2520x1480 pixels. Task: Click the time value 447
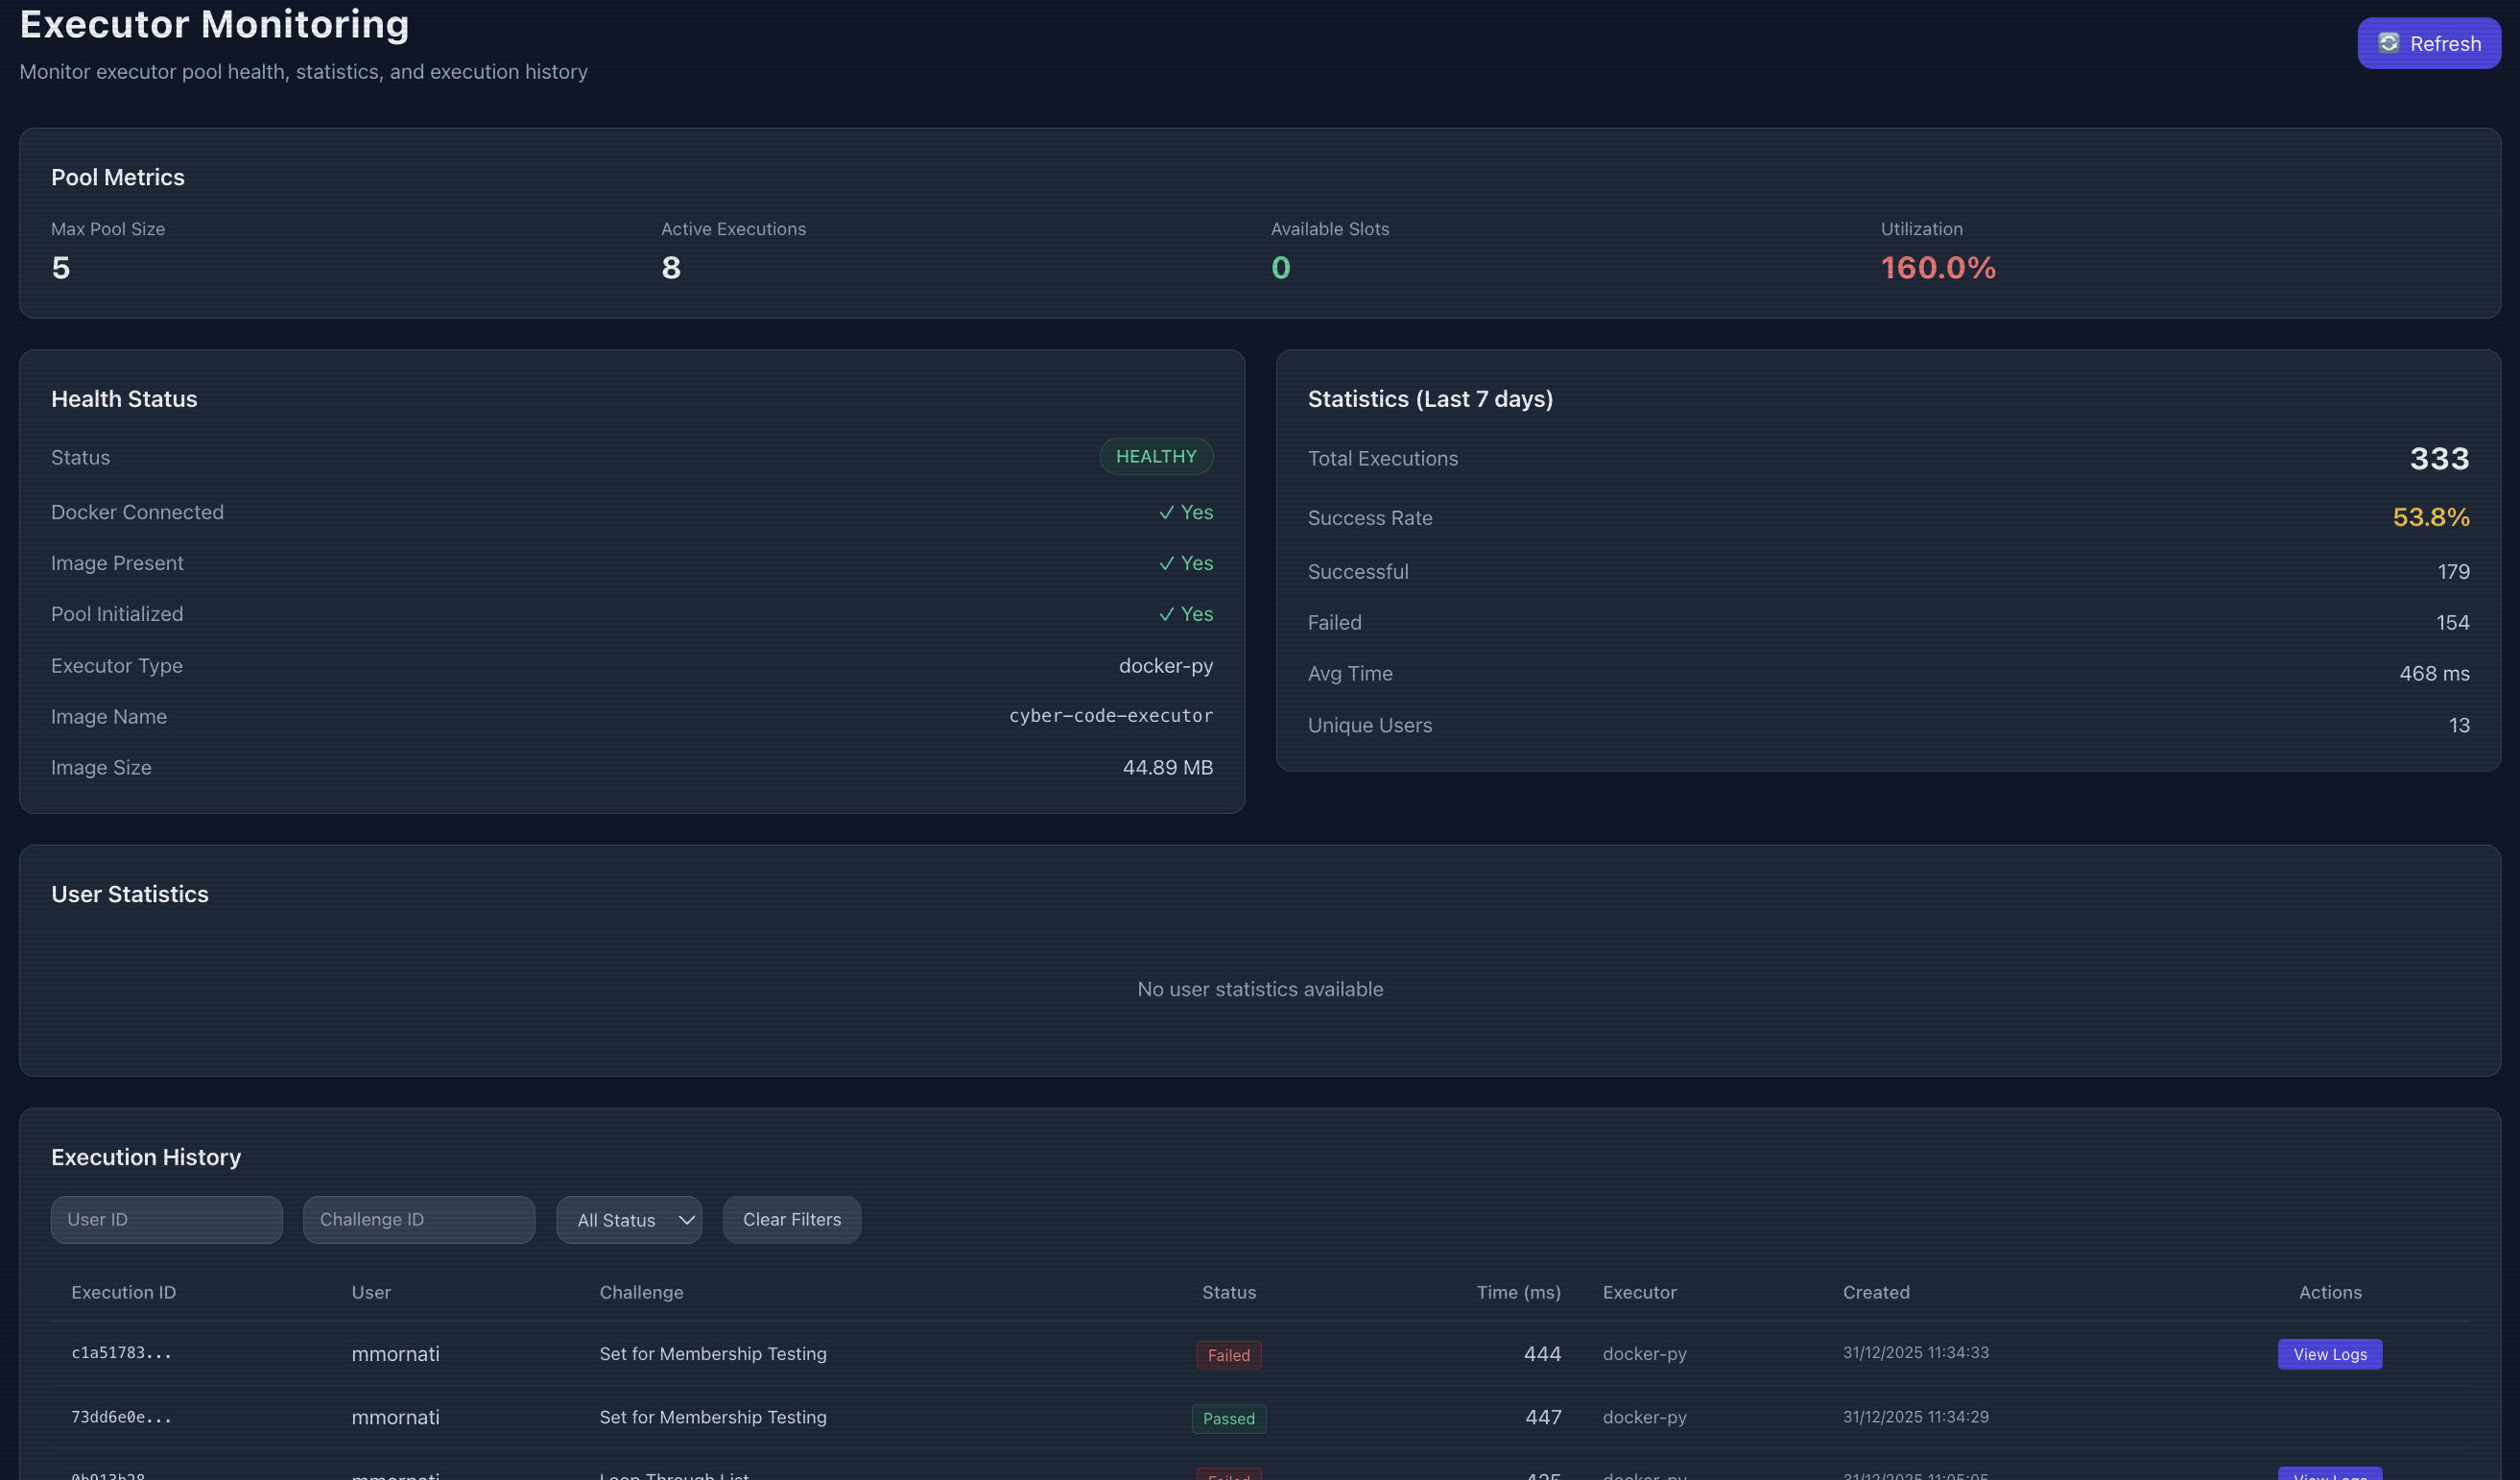point(1542,1416)
